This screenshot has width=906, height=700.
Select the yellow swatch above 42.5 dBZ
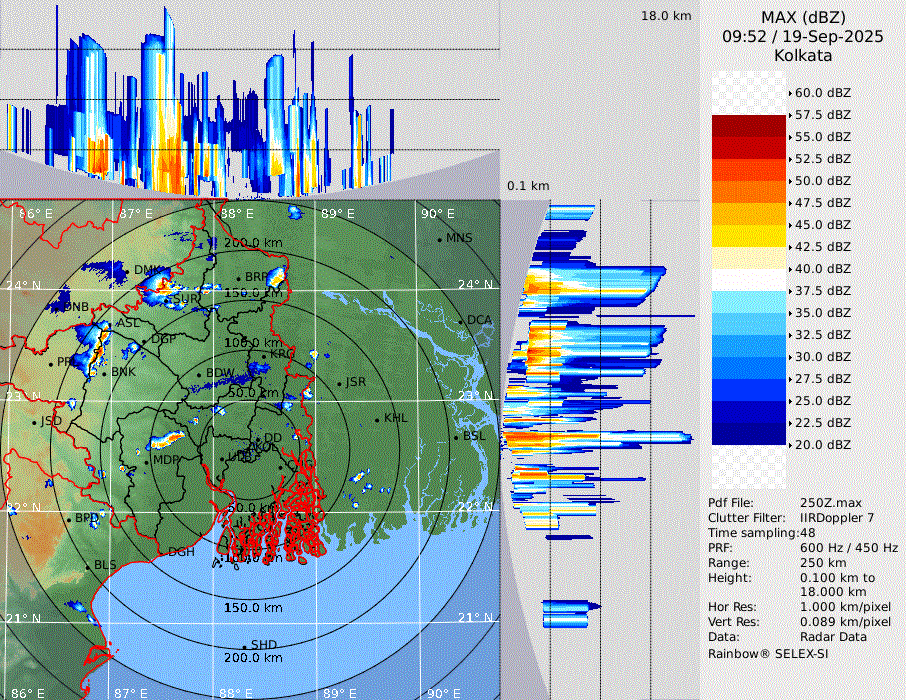748,235
